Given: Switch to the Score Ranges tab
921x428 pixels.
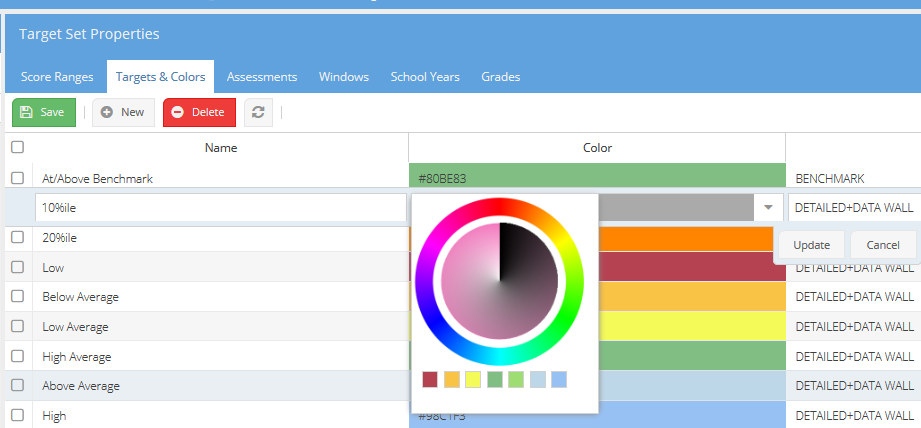Looking at the screenshot, I should point(57,77).
